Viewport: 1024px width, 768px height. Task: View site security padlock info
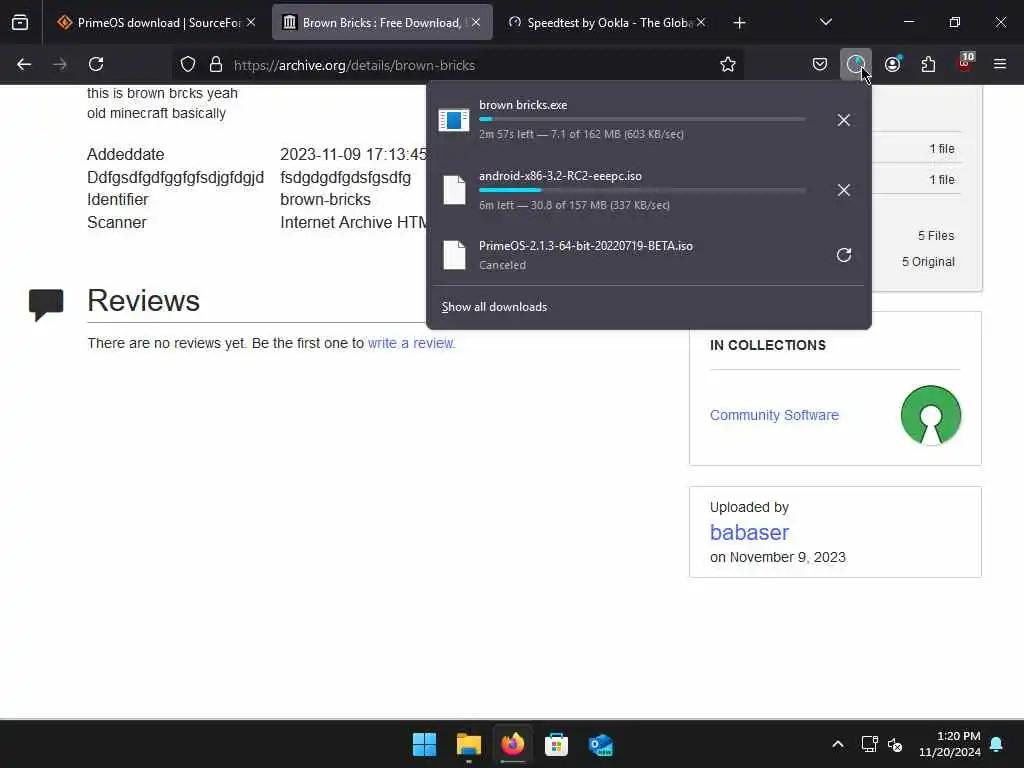pos(216,65)
